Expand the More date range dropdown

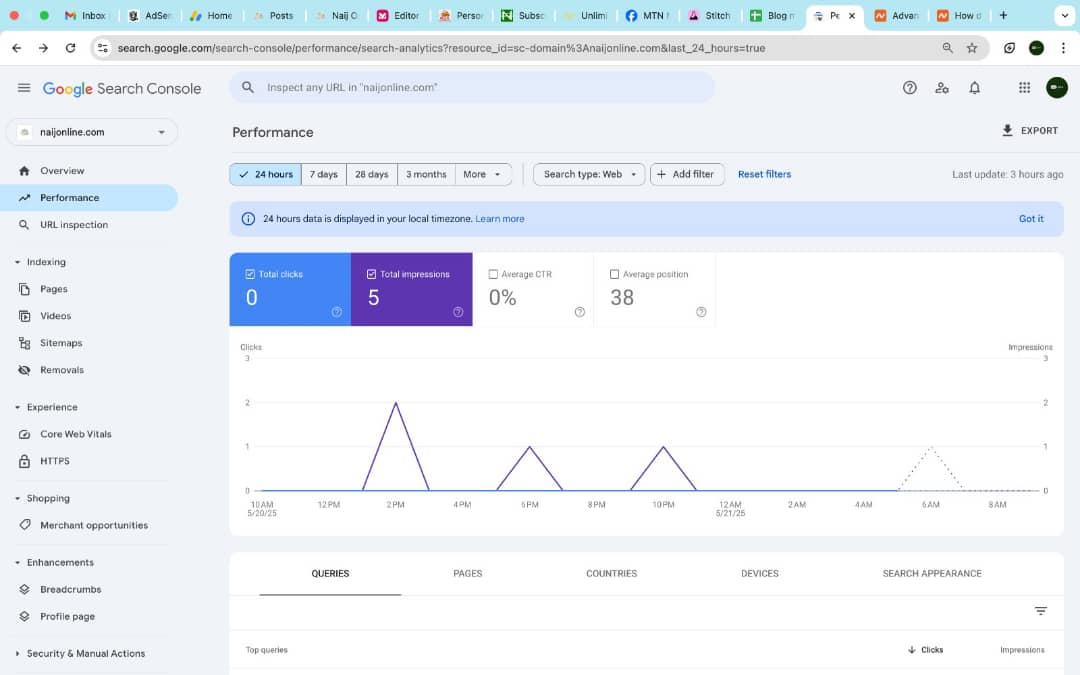(483, 174)
